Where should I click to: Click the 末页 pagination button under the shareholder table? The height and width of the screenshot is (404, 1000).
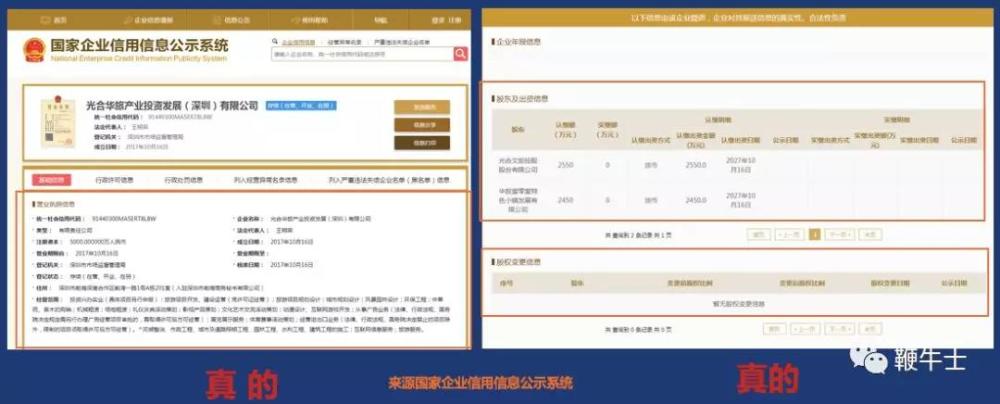[870, 235]
